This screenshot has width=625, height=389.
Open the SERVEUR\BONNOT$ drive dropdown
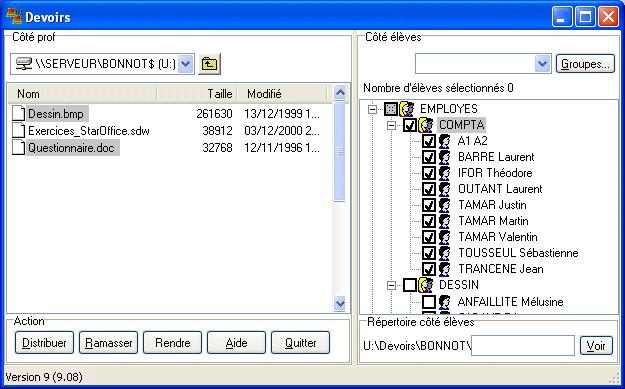click(x=186, y=64)
